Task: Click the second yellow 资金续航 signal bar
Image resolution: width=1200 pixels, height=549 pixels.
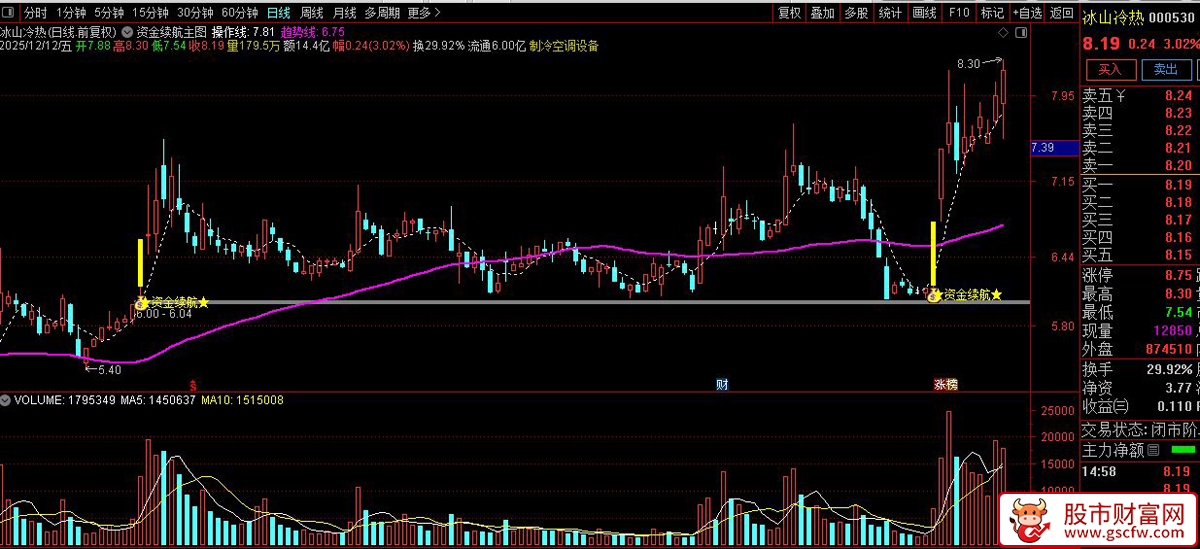Action: 933,254
